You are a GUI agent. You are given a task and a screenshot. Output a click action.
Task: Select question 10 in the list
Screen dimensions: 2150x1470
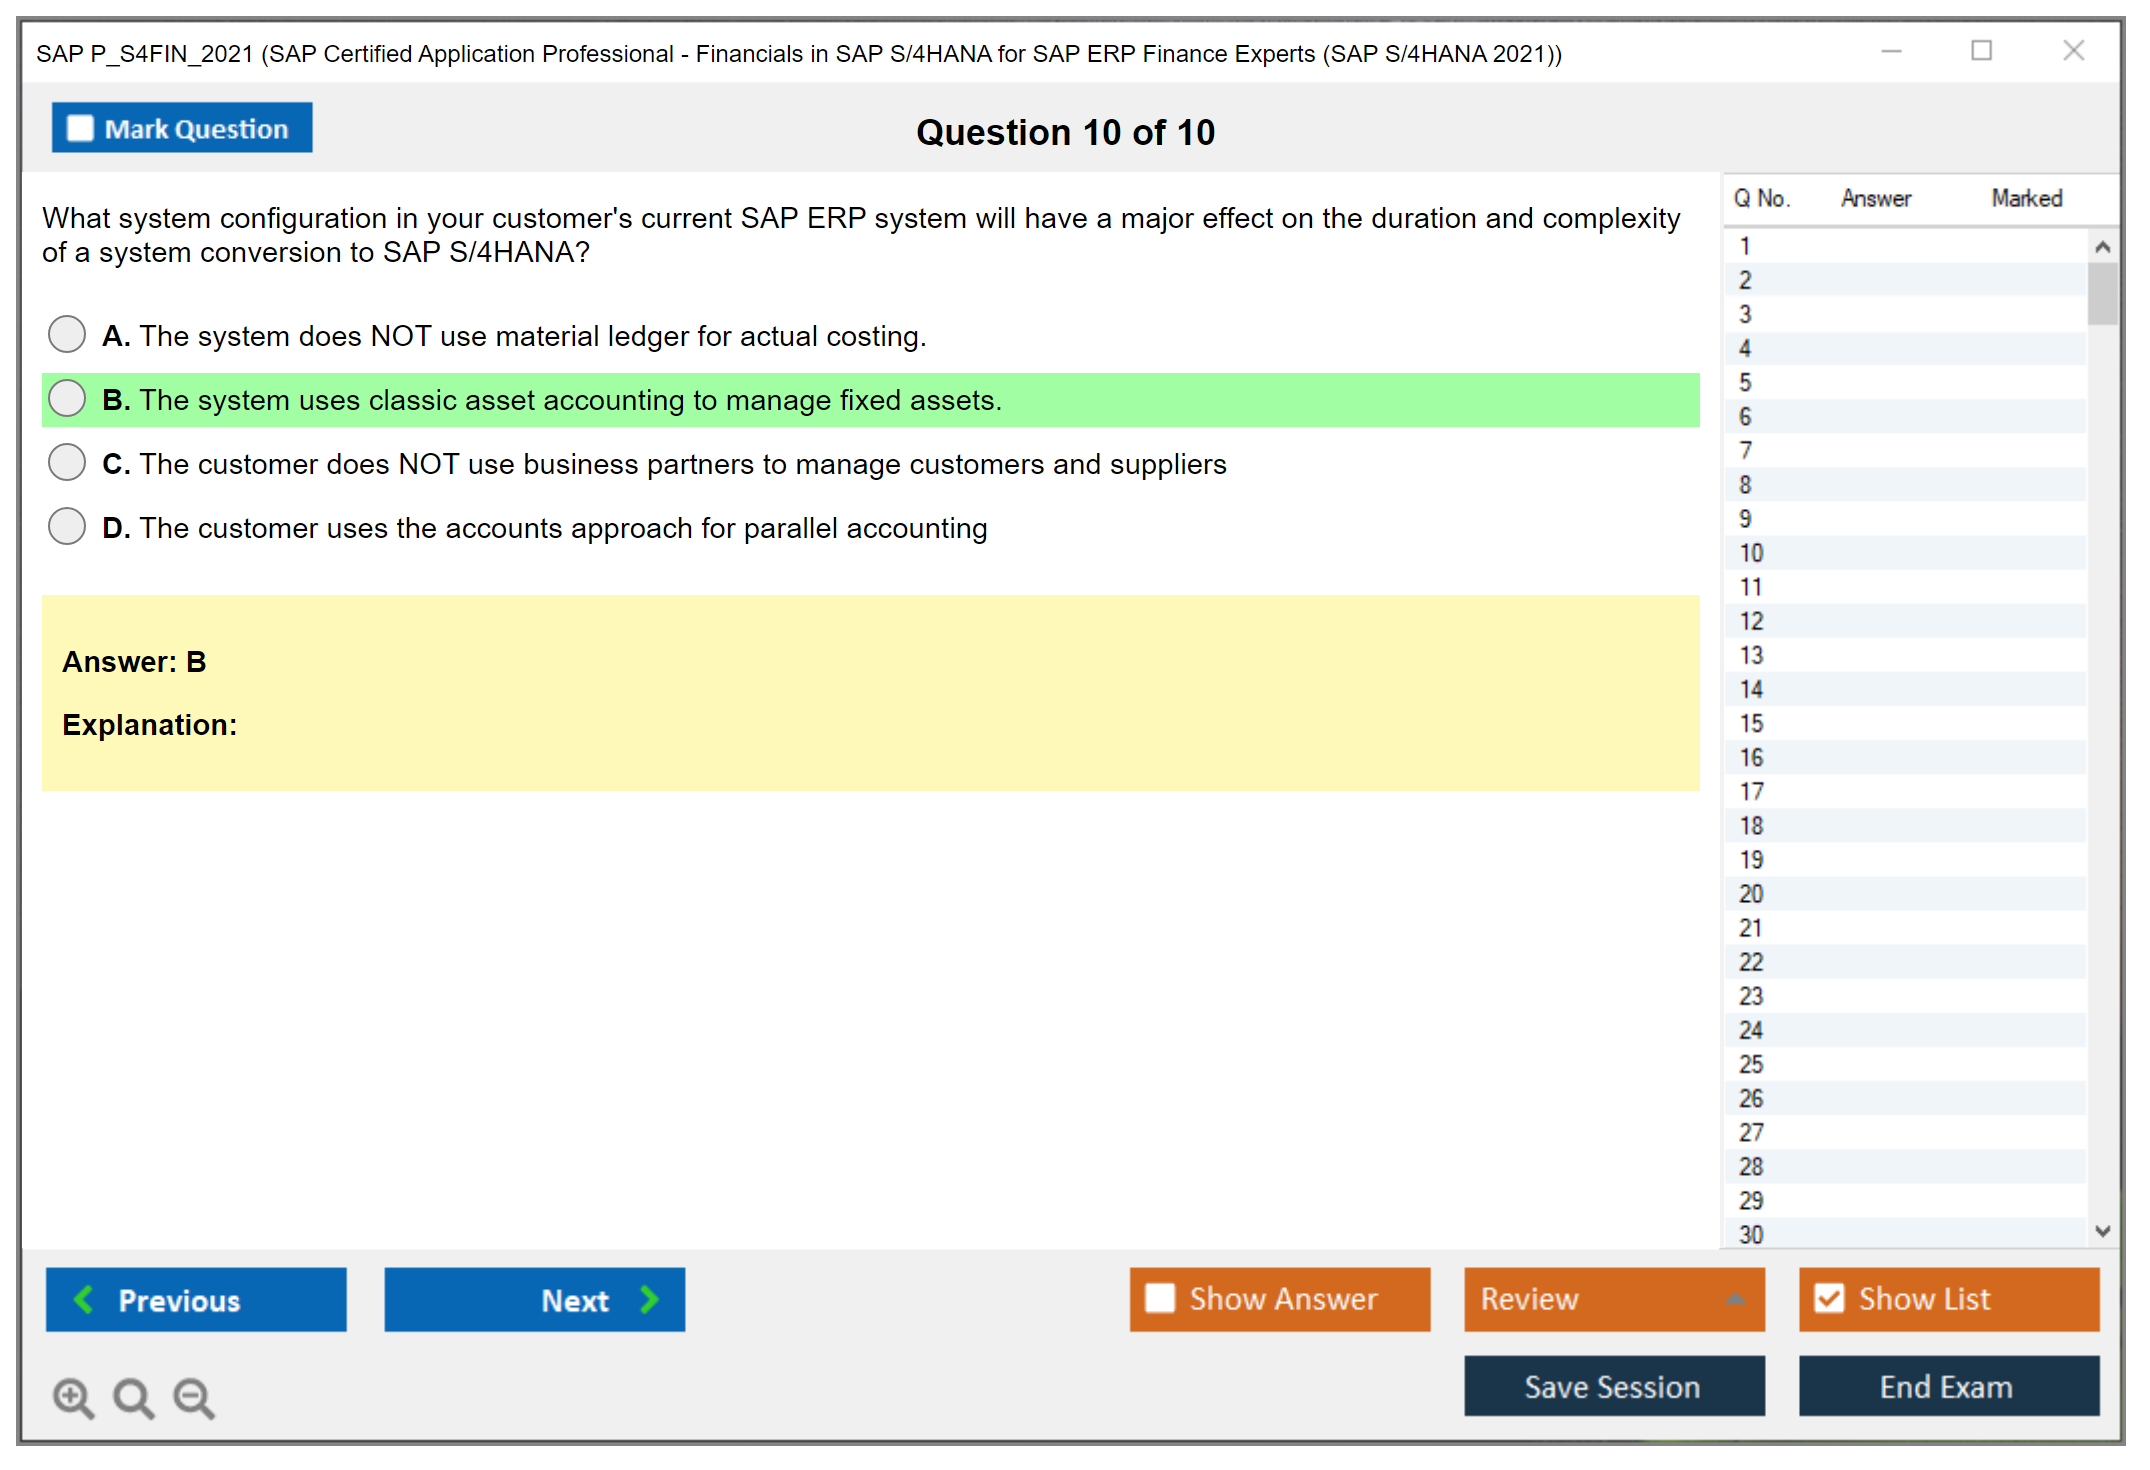(1752, 553)
